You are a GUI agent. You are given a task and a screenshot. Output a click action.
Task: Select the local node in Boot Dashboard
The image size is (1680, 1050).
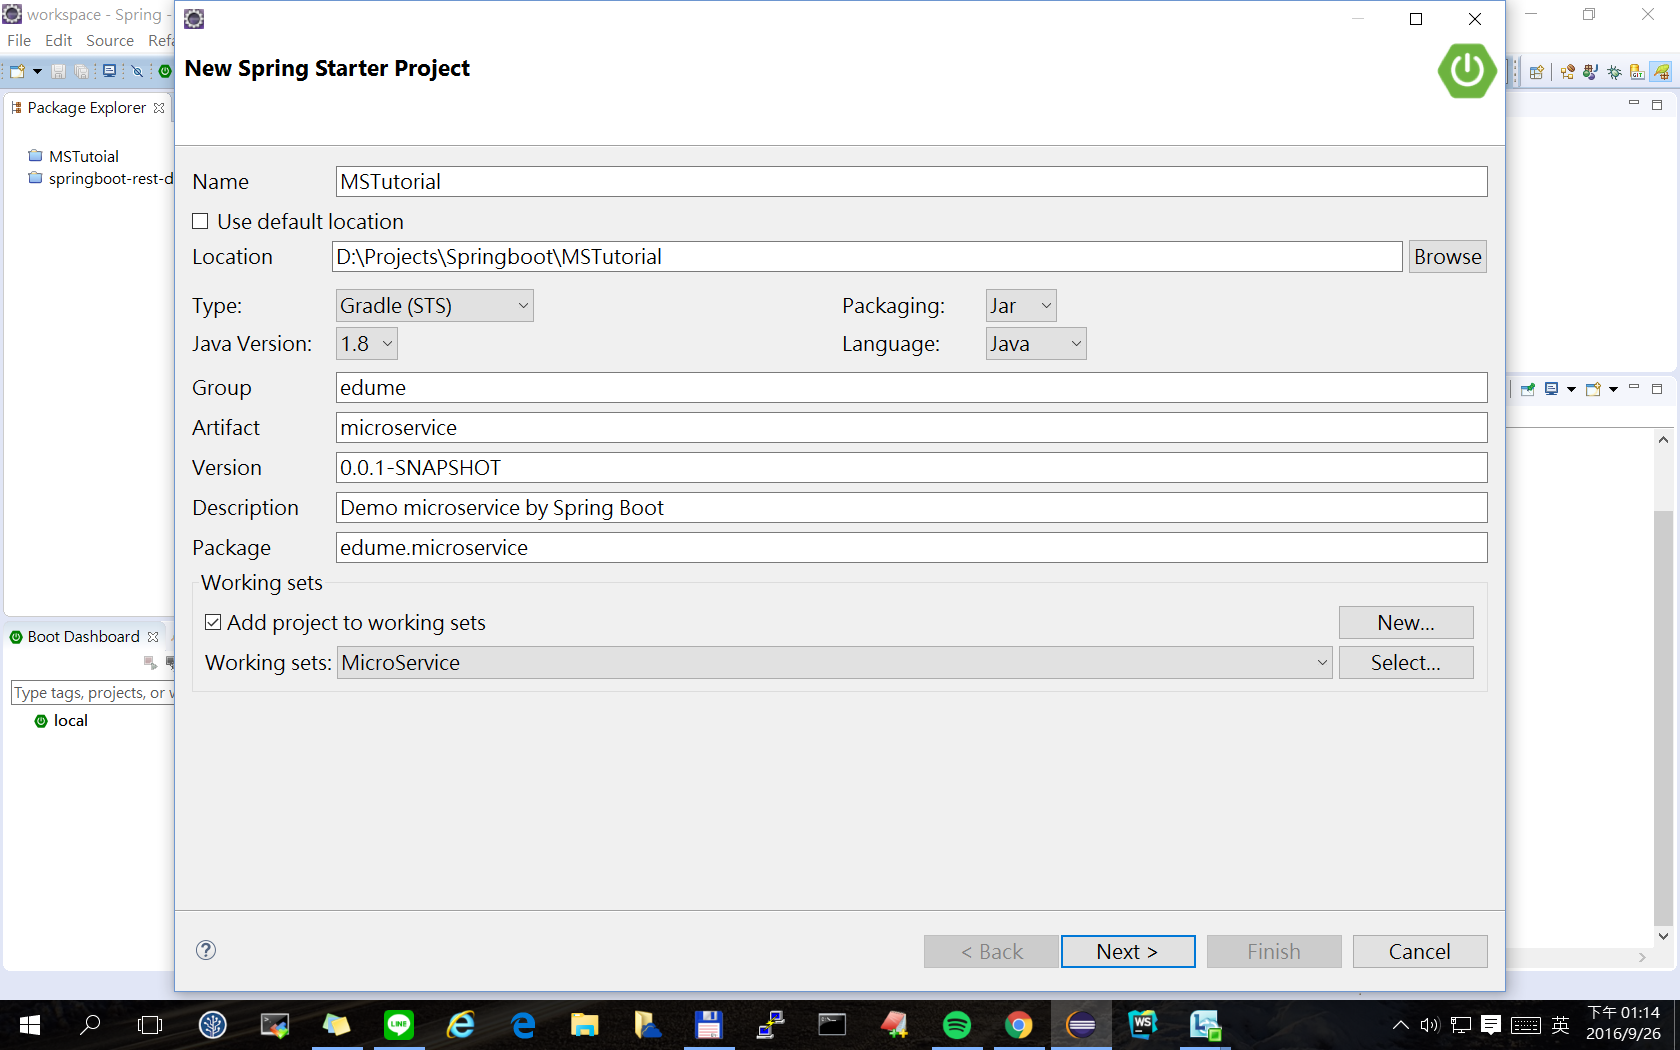coord(70,721)
